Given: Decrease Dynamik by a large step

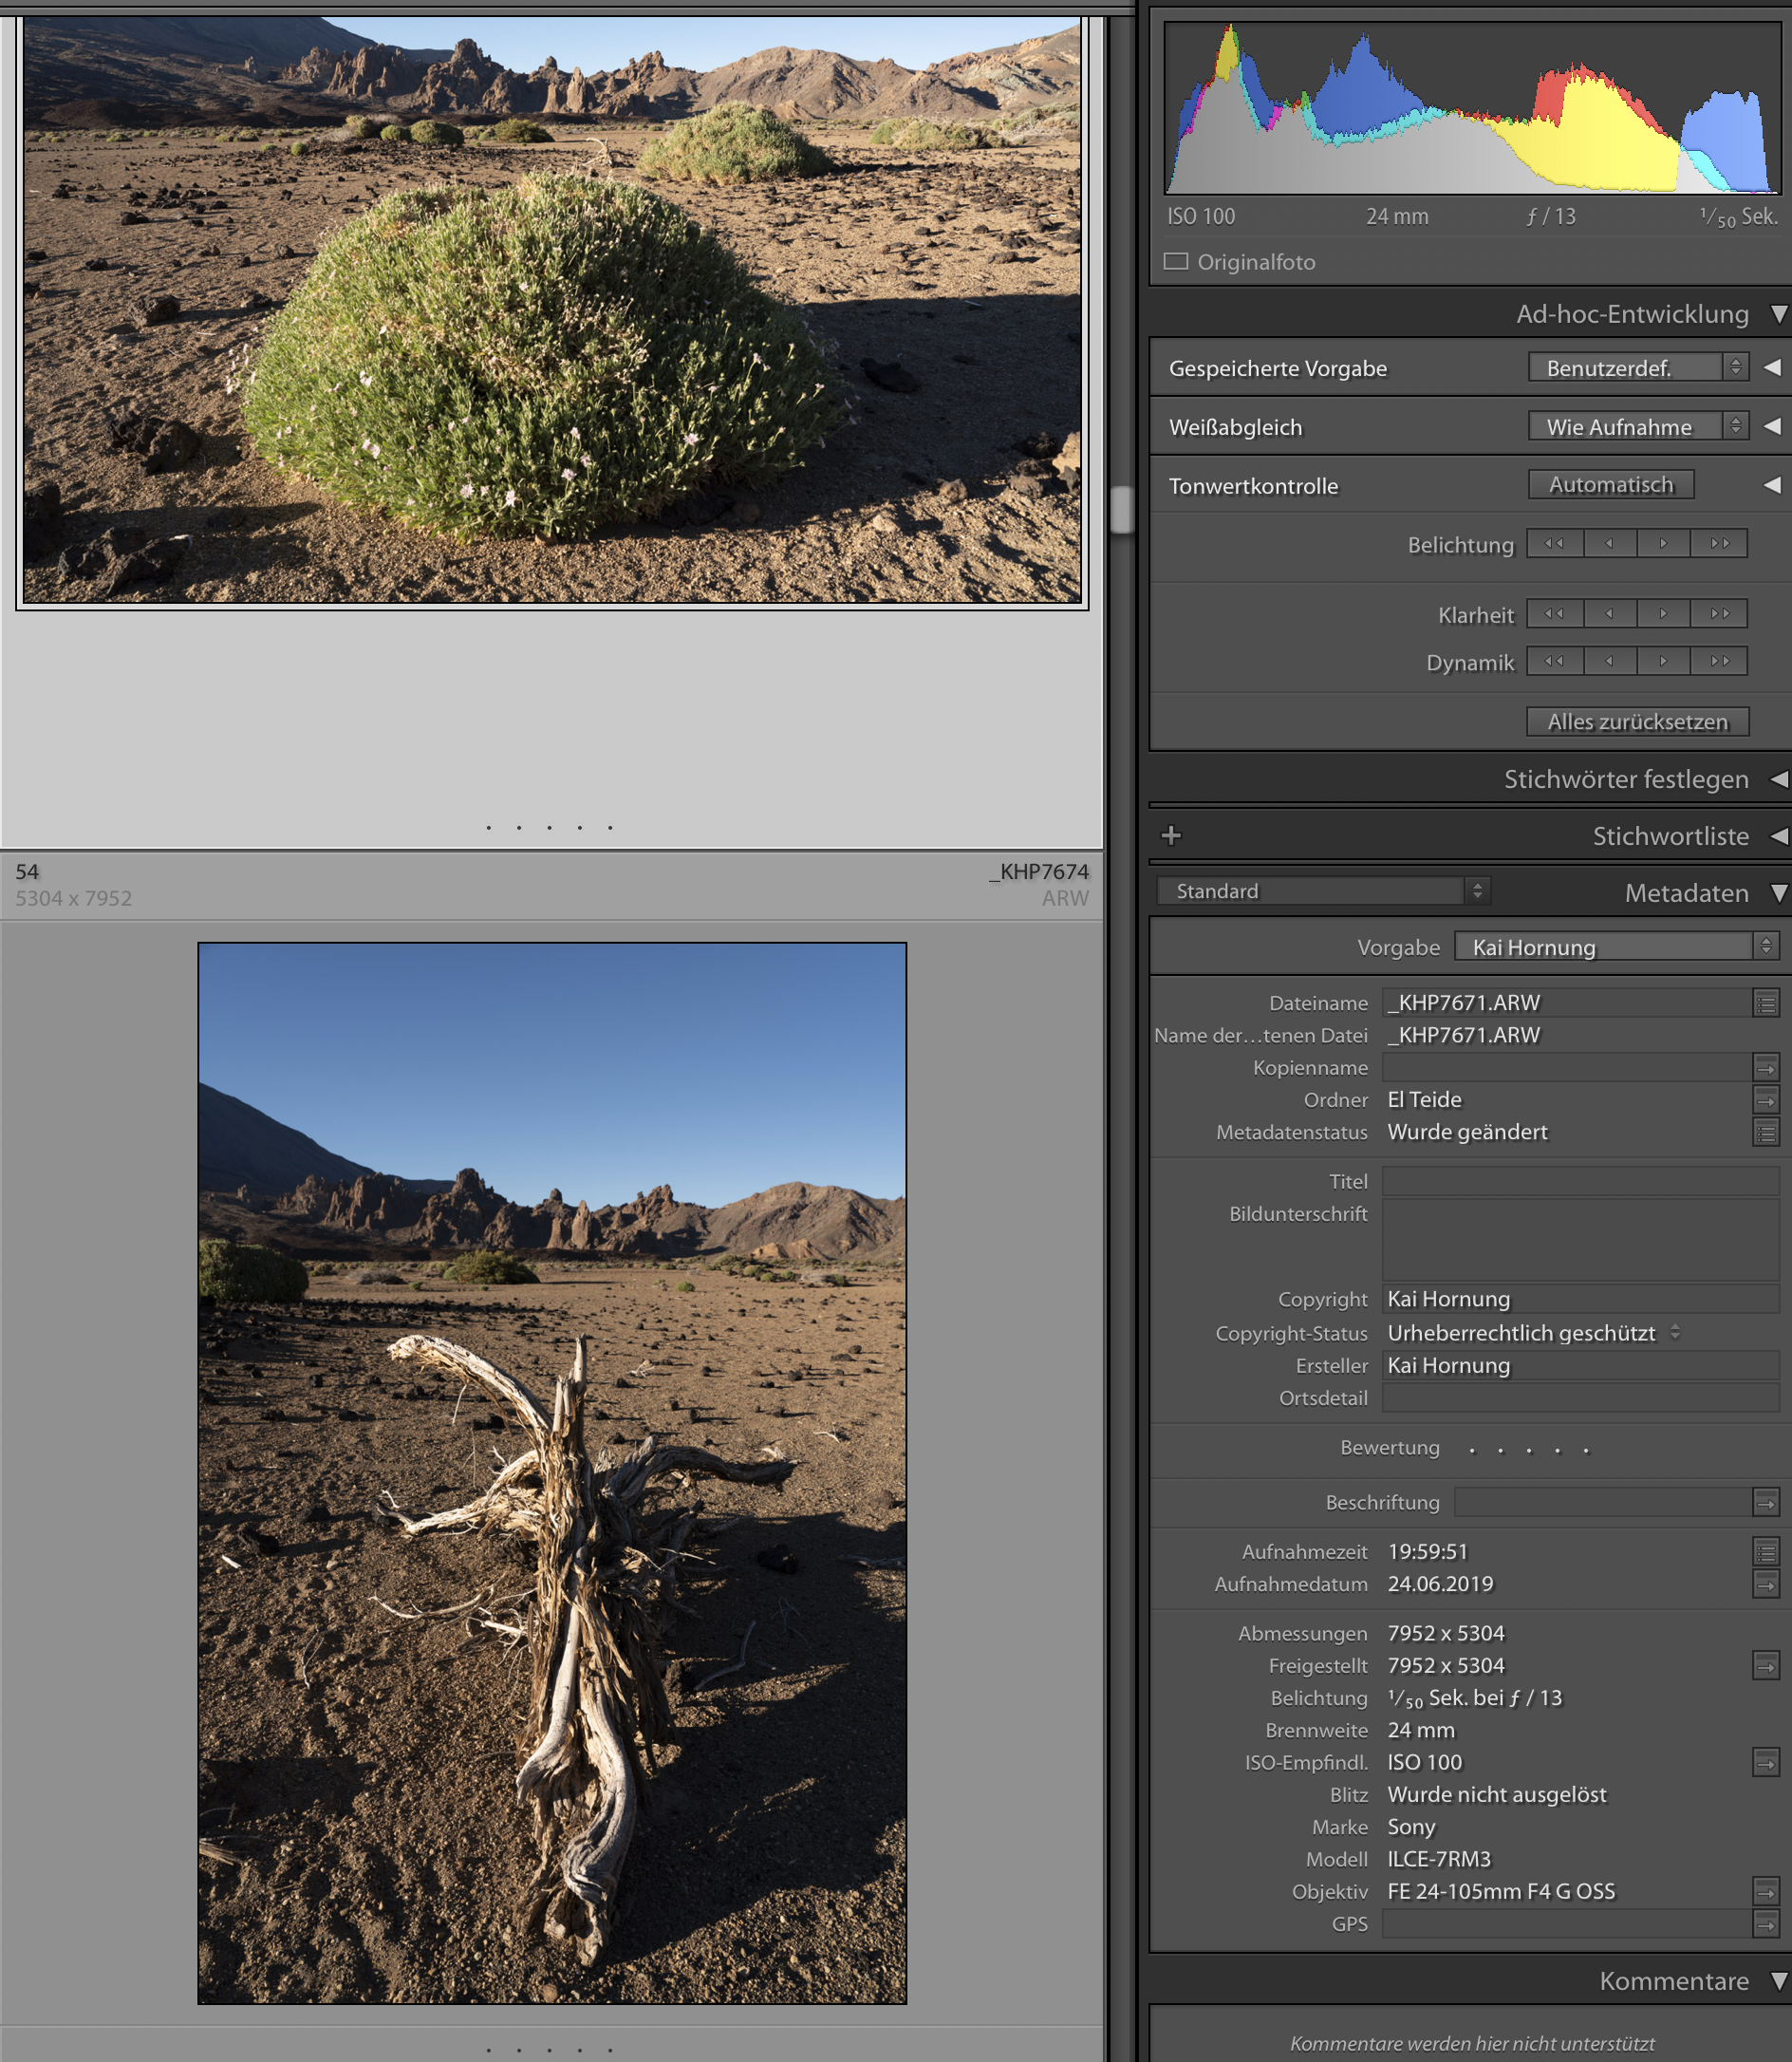Looking at the screenshot, I should 1555,661.
